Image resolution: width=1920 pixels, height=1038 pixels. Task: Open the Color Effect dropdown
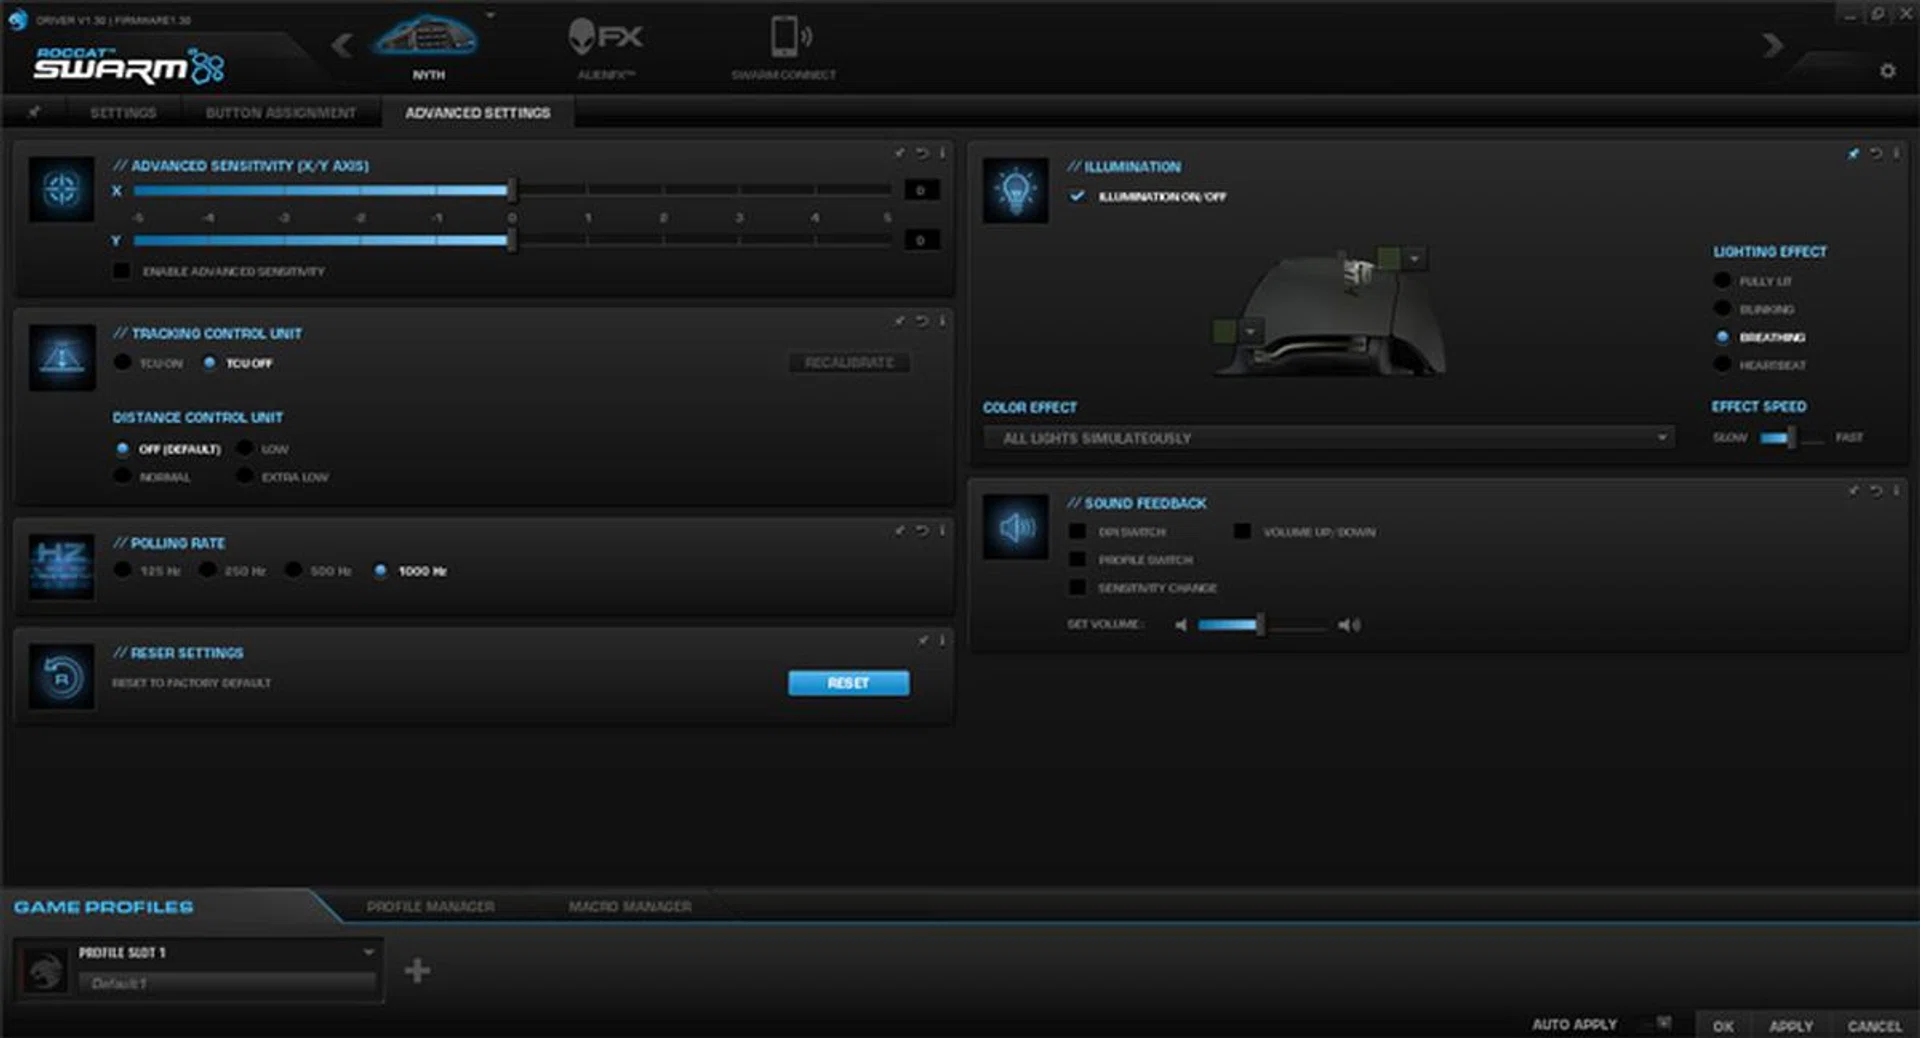[x=1327, y=438]
